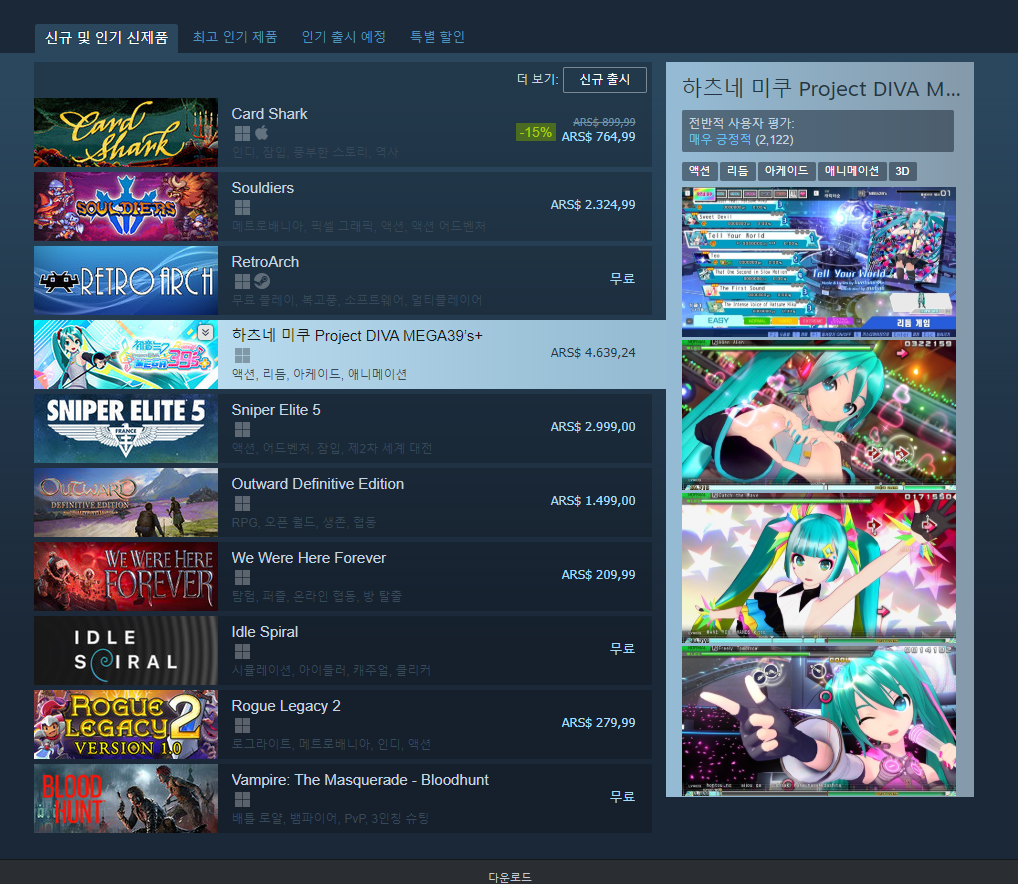Open the Idle Spiral capsule image

coord(126,650)
